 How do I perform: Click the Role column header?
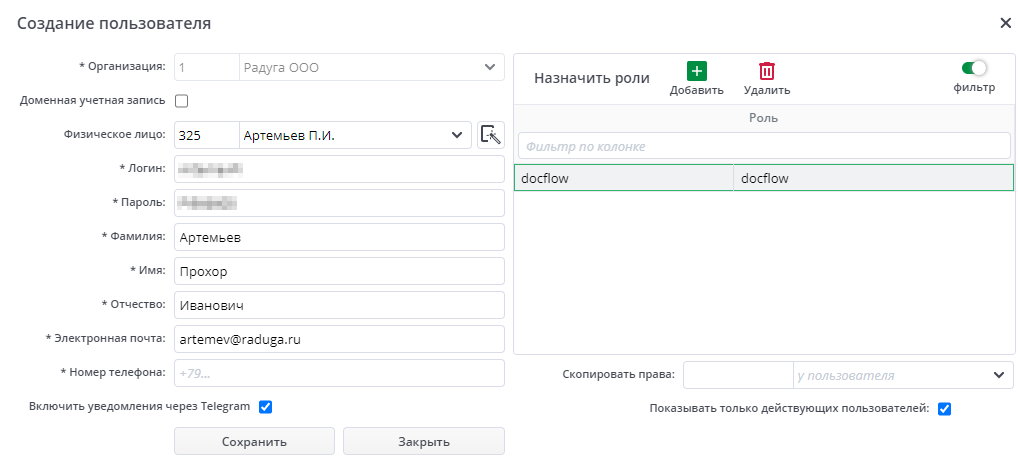(x=763, y=118)
